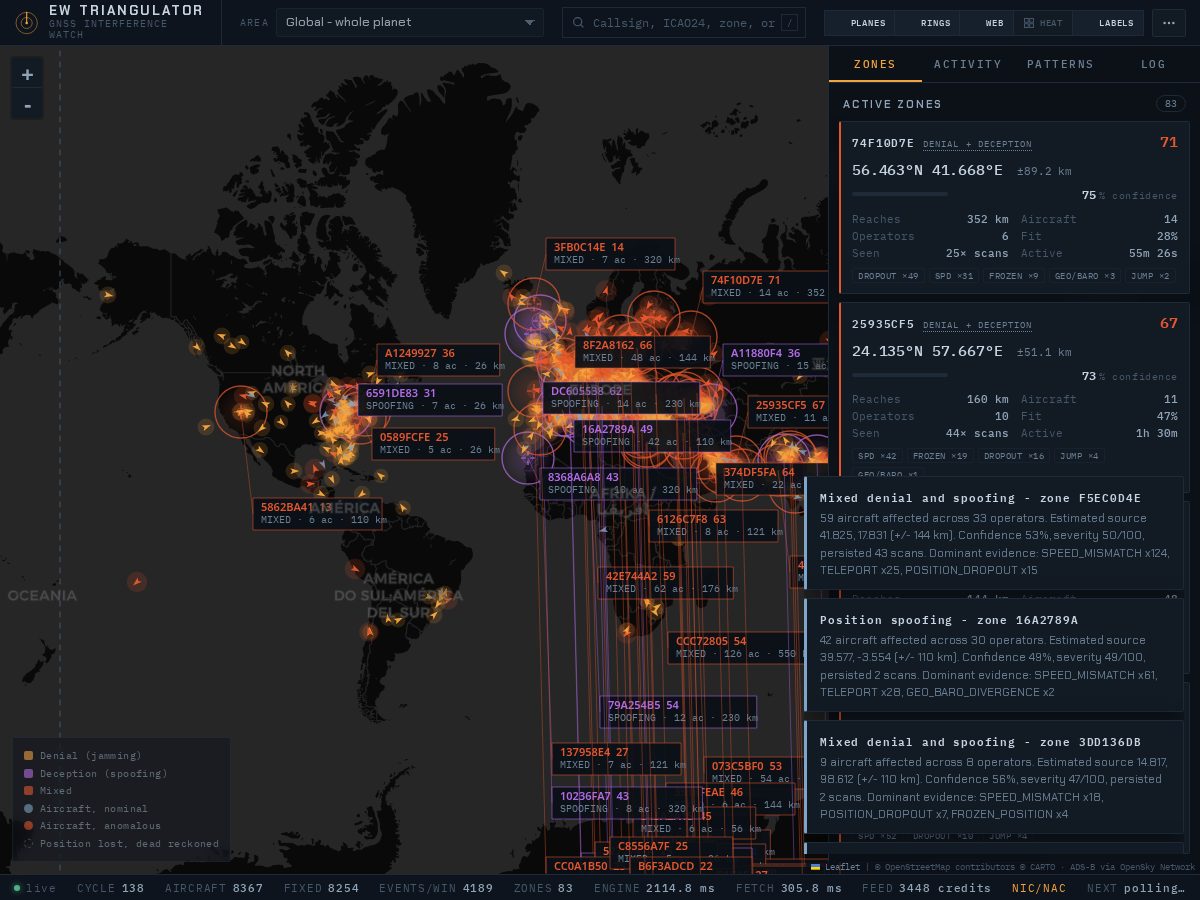
Task: Click the FROZEN ×9 evidence tag
Action: (x=1013, y=276)
